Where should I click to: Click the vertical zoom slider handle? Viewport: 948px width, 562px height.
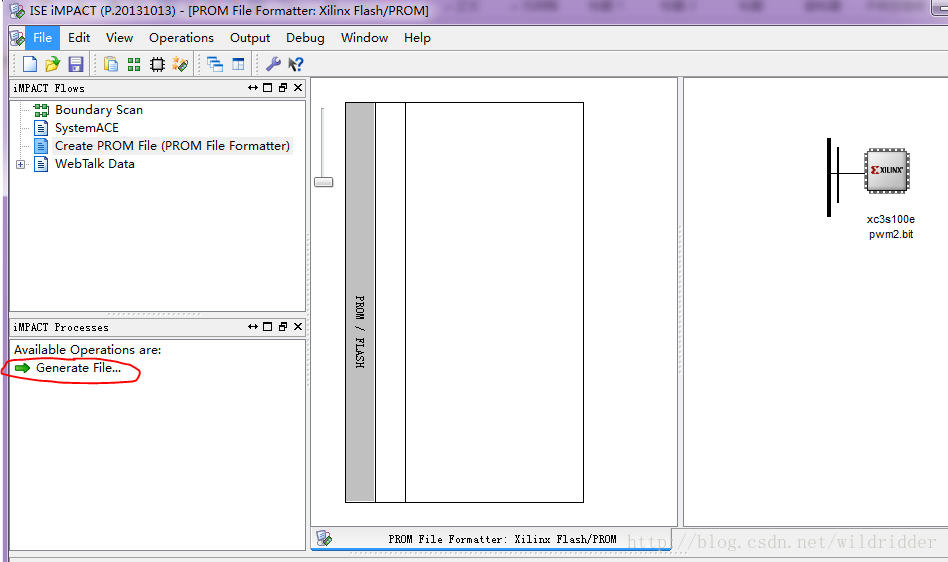tap(323, 182)
